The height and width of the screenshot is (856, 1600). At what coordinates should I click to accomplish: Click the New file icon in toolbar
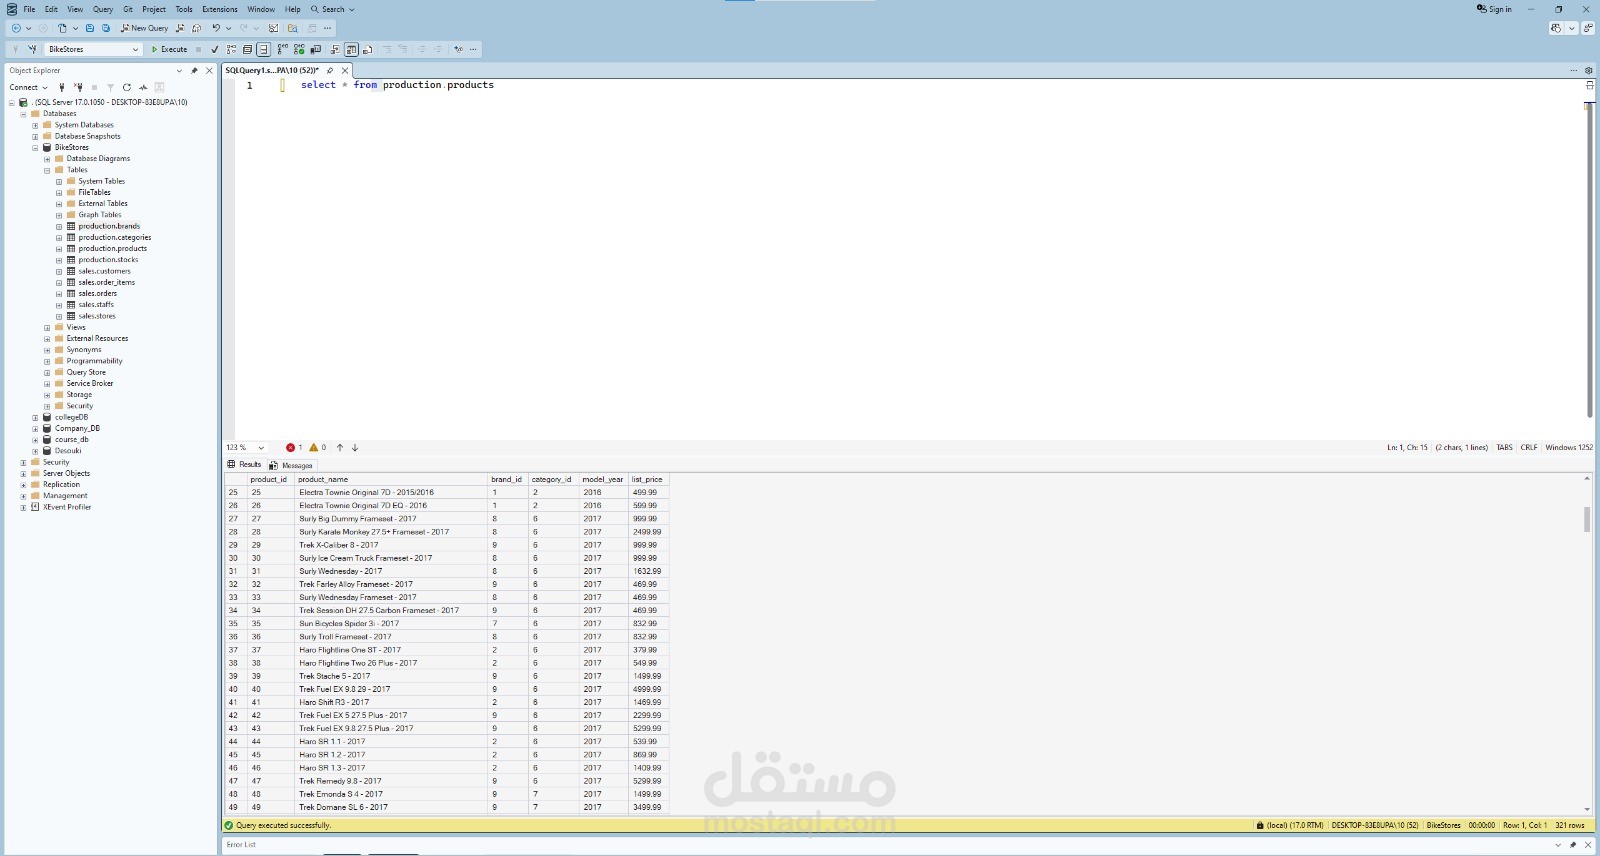[x=62, y=28]
